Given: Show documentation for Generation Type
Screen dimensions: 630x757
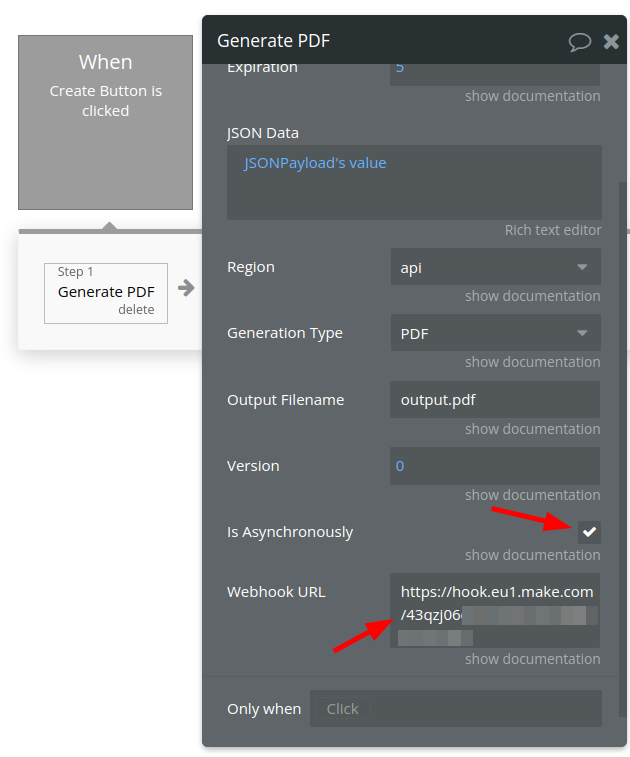Looking at the screenshot, I should [x=532, y=362].
